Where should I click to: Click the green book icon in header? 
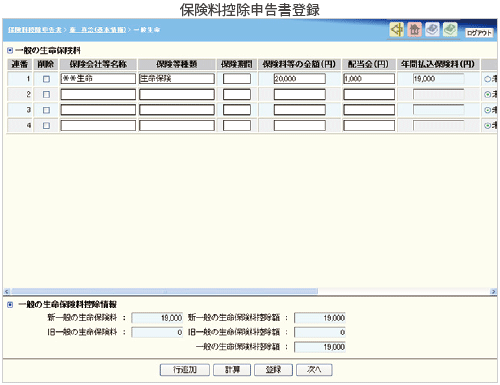point(450,30)
